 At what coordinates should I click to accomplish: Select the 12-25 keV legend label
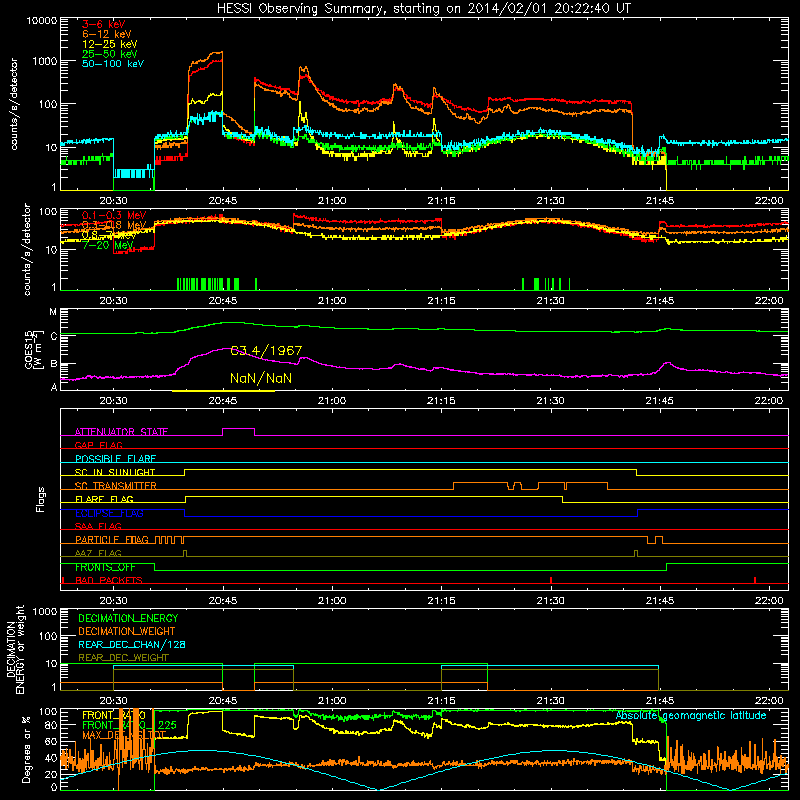[109, 44]
